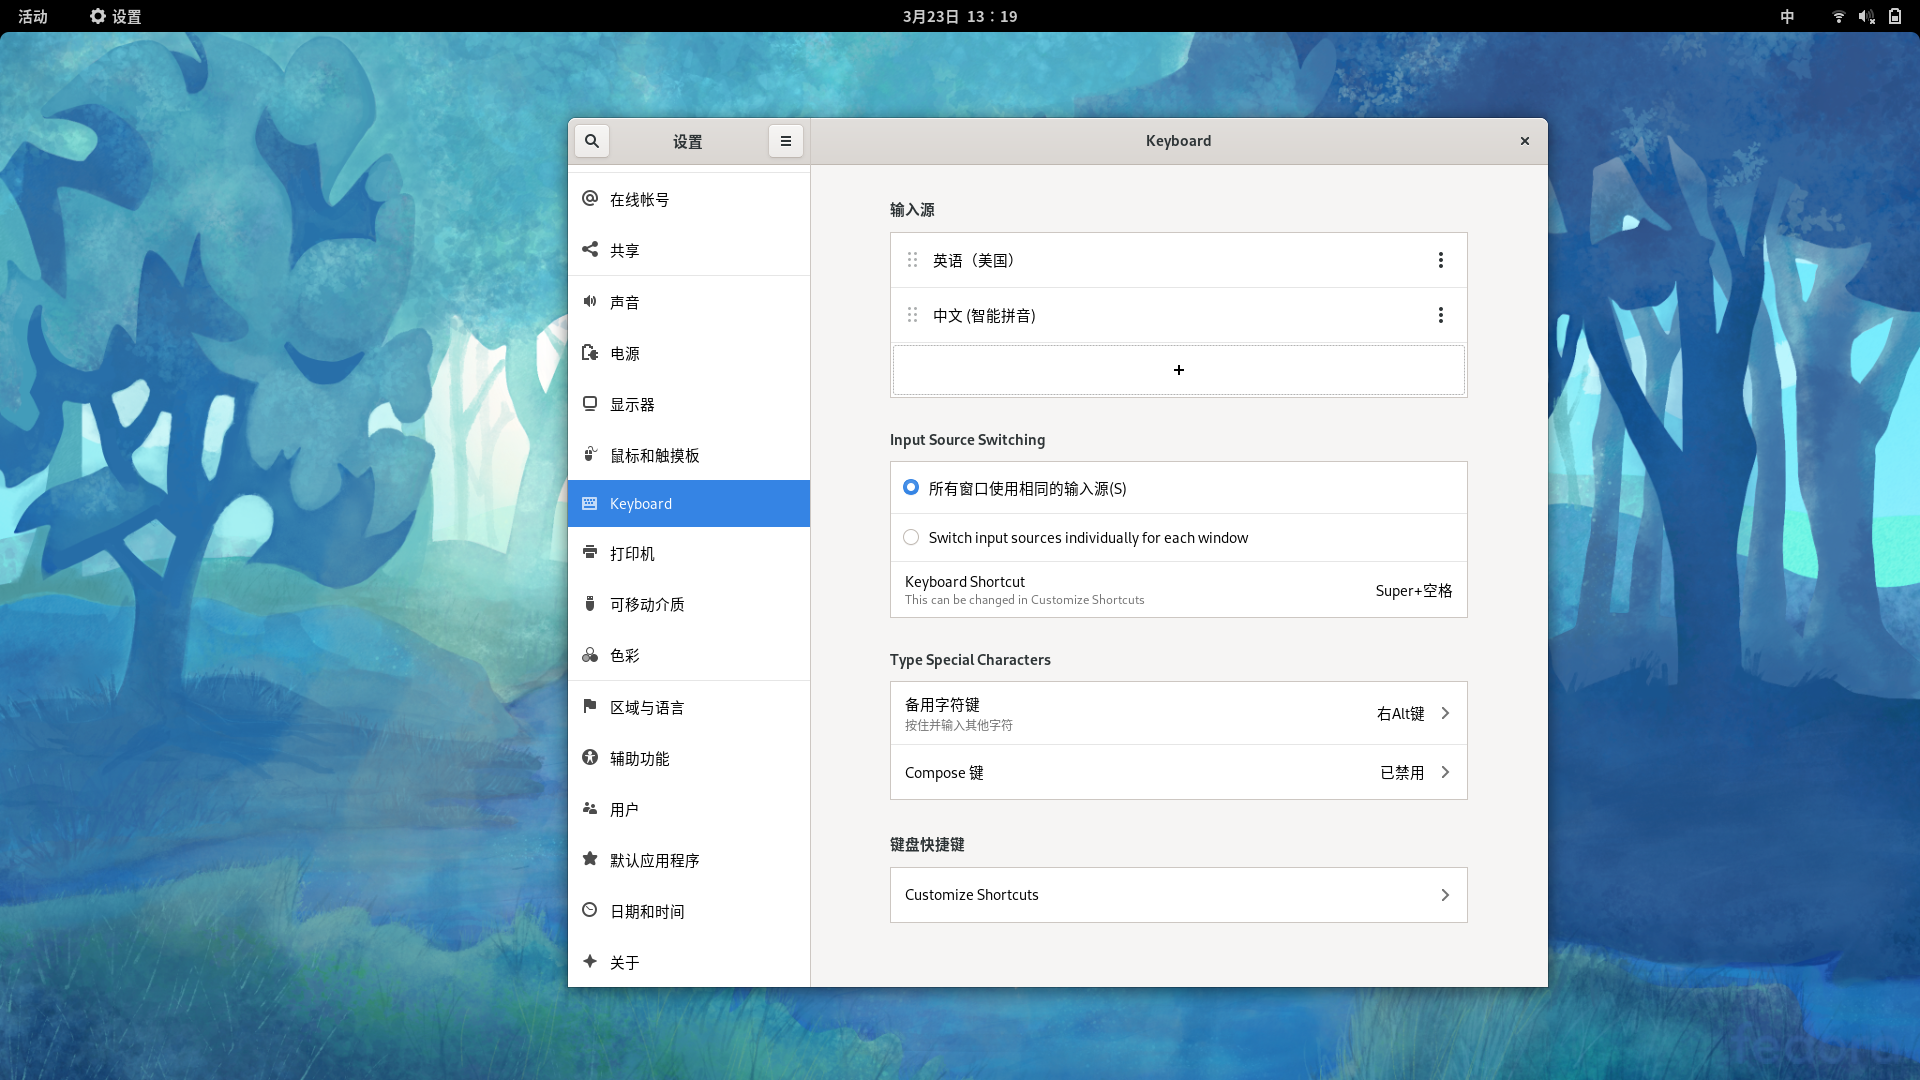The width and height of the screenshot is (1920, 1080).
Task: Open the 声音 sound settings panel
Action: click(x=625, y=302)
